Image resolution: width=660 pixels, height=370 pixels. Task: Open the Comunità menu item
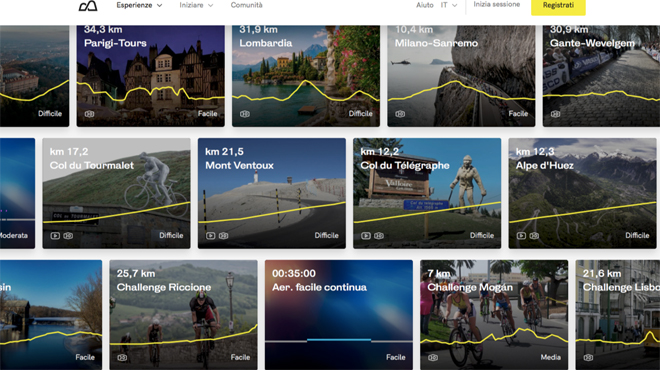246,5
